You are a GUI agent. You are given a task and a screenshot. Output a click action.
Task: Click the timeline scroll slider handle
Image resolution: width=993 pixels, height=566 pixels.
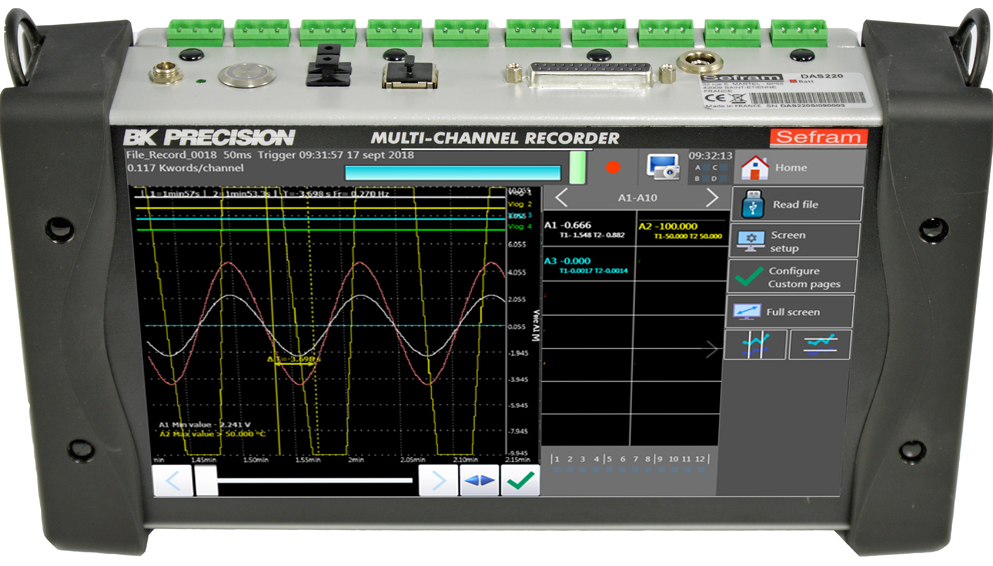206,481
